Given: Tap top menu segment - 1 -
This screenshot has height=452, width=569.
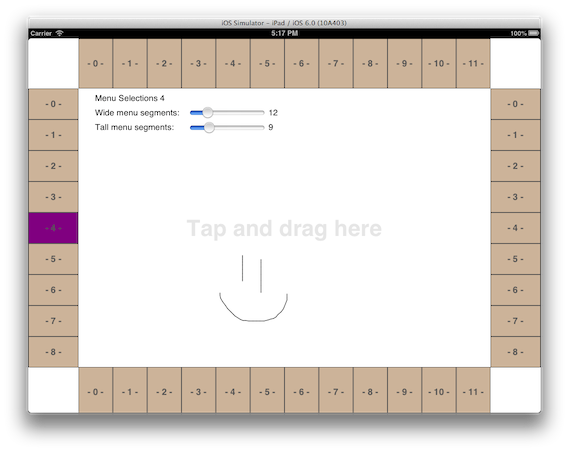Looking at the screenshot, I should tap(130, 63).
